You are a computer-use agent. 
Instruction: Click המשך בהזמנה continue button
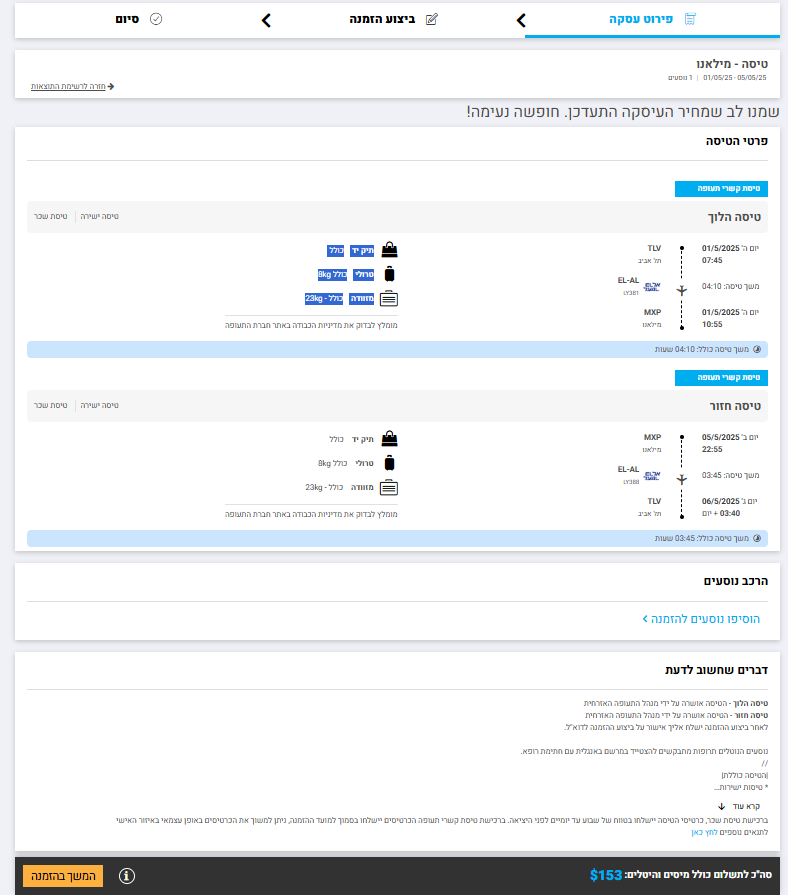[x=63, y=876]
